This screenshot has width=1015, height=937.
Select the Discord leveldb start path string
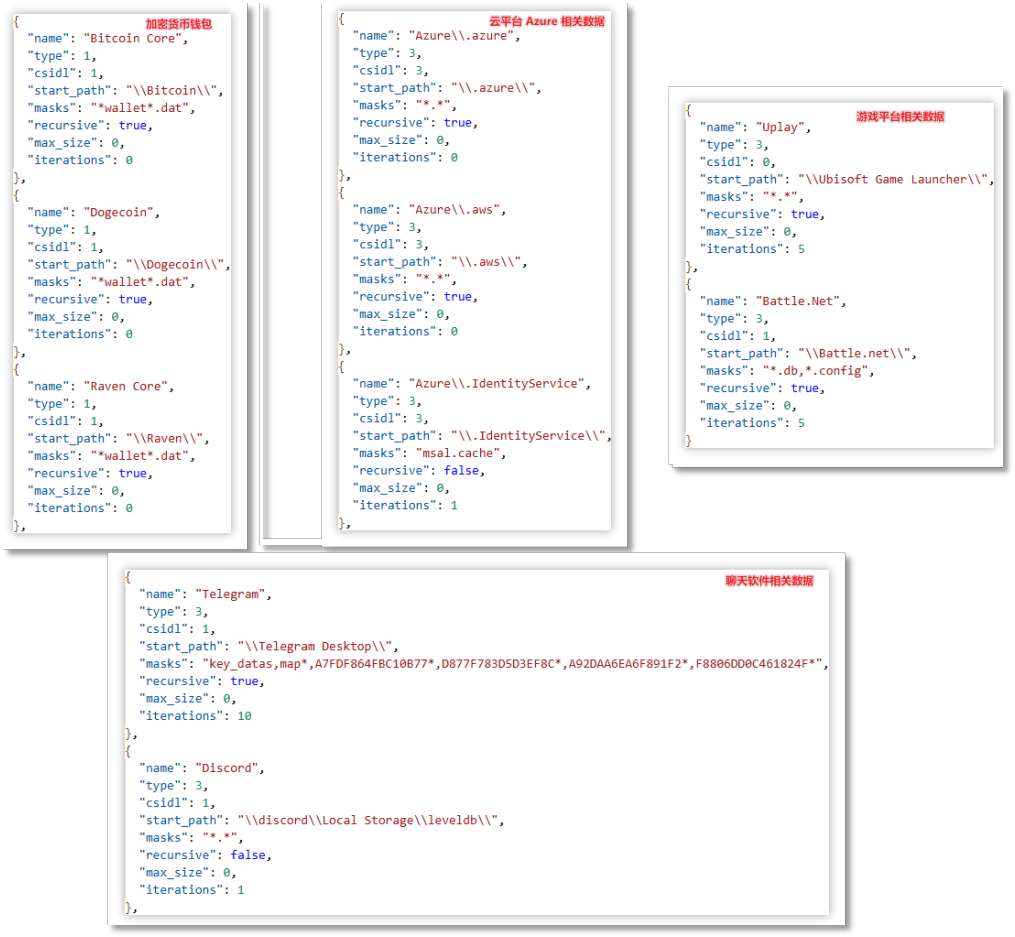point(370,820)
